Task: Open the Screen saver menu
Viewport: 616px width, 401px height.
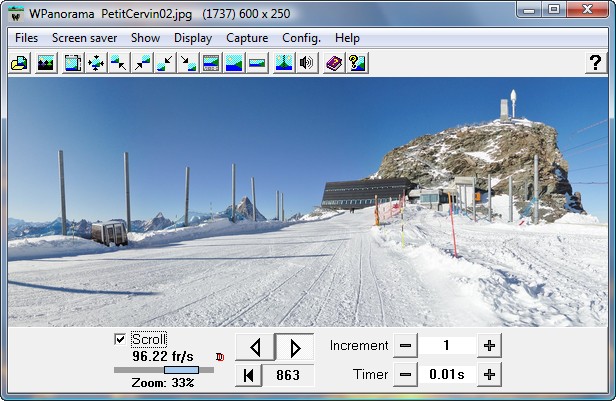Action: pyautogui.click(x=84, y=38)
